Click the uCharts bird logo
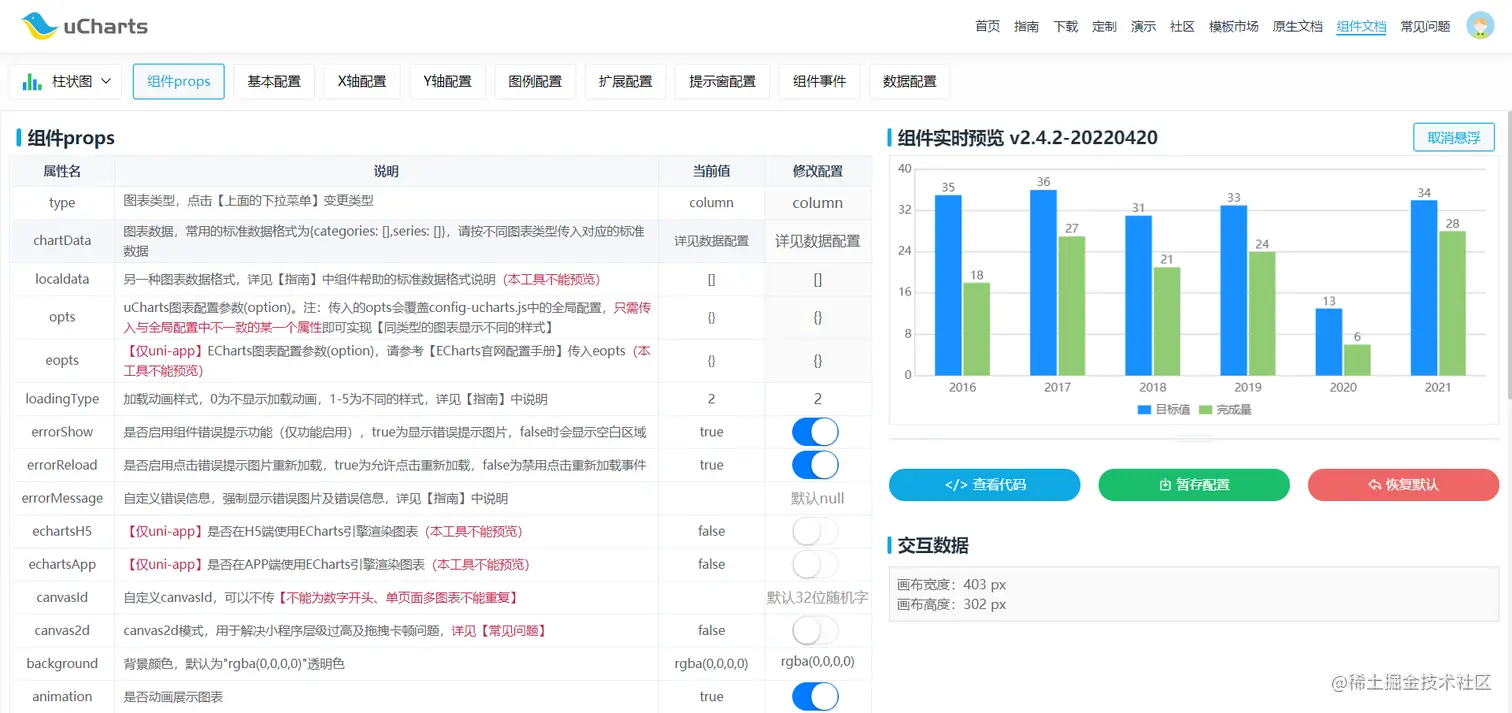Image resolution: width=1512 pixels, height=713 pixels. tap(39, 26)
